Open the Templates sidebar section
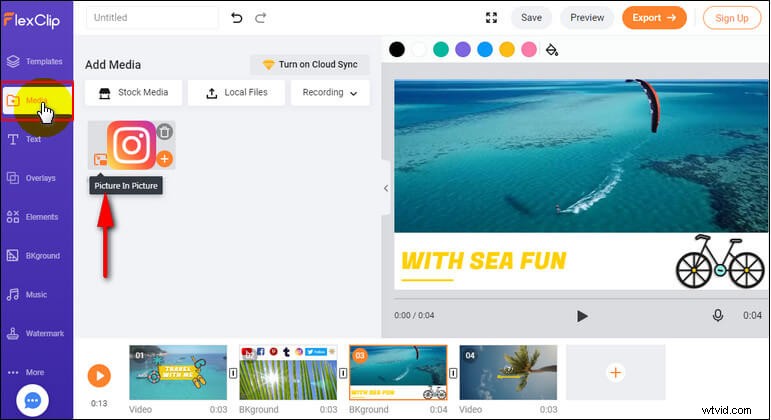This screenshot has height=420, width=771. tap(35, 61)
